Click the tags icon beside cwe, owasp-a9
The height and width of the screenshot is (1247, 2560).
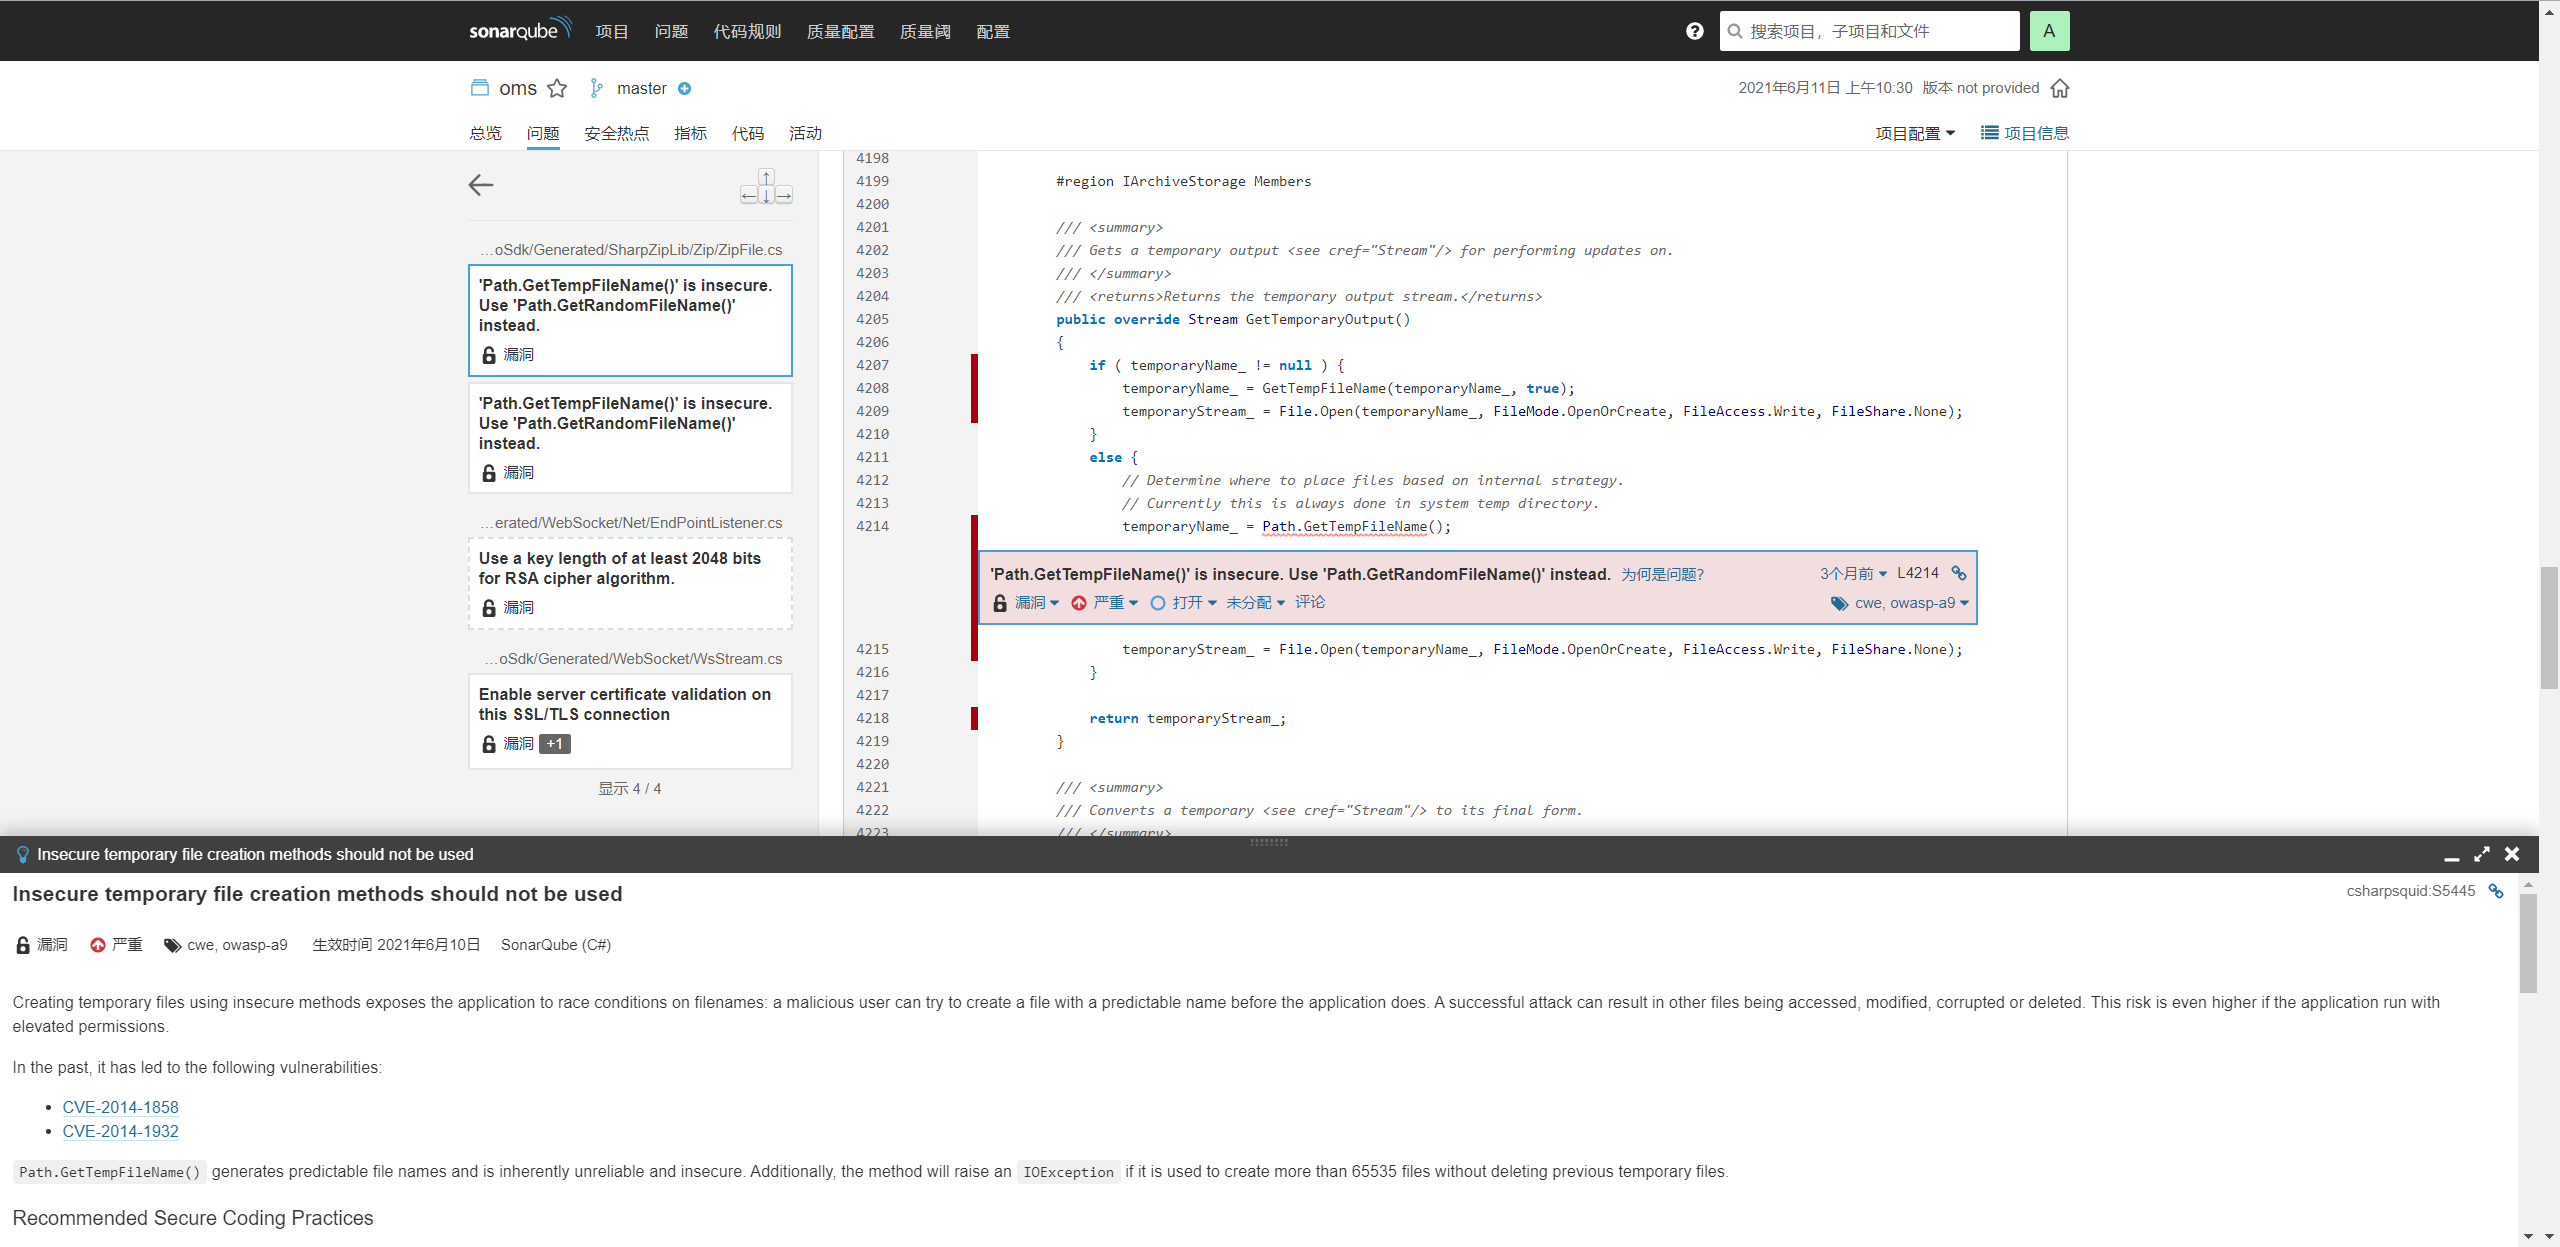pos(1839,603)
